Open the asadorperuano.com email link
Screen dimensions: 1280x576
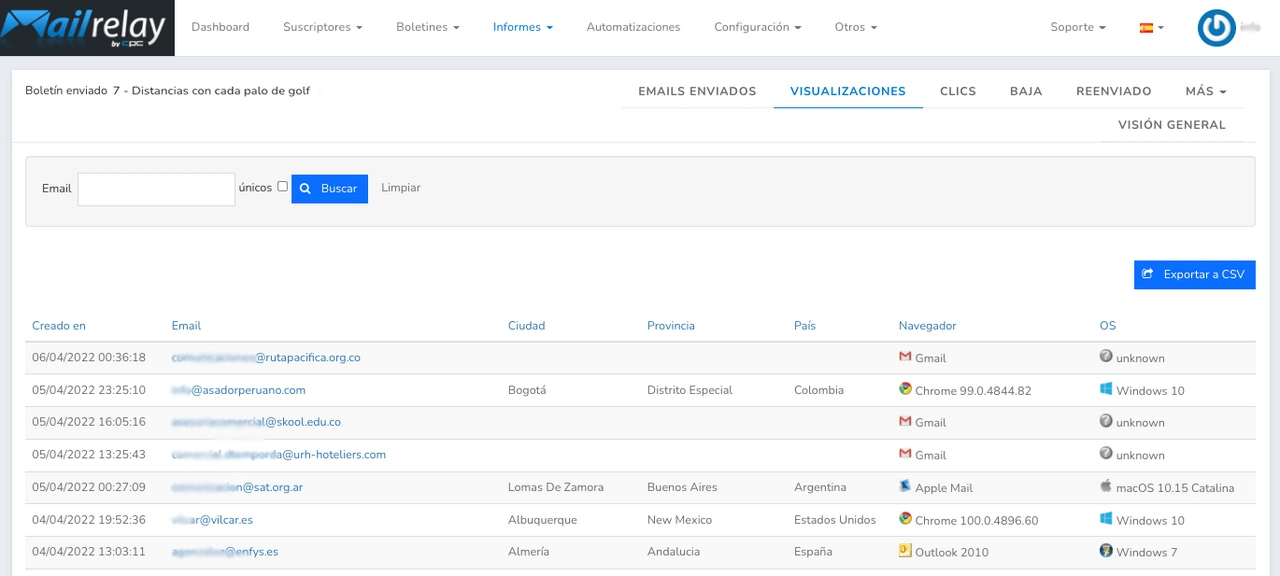point(239,390)
